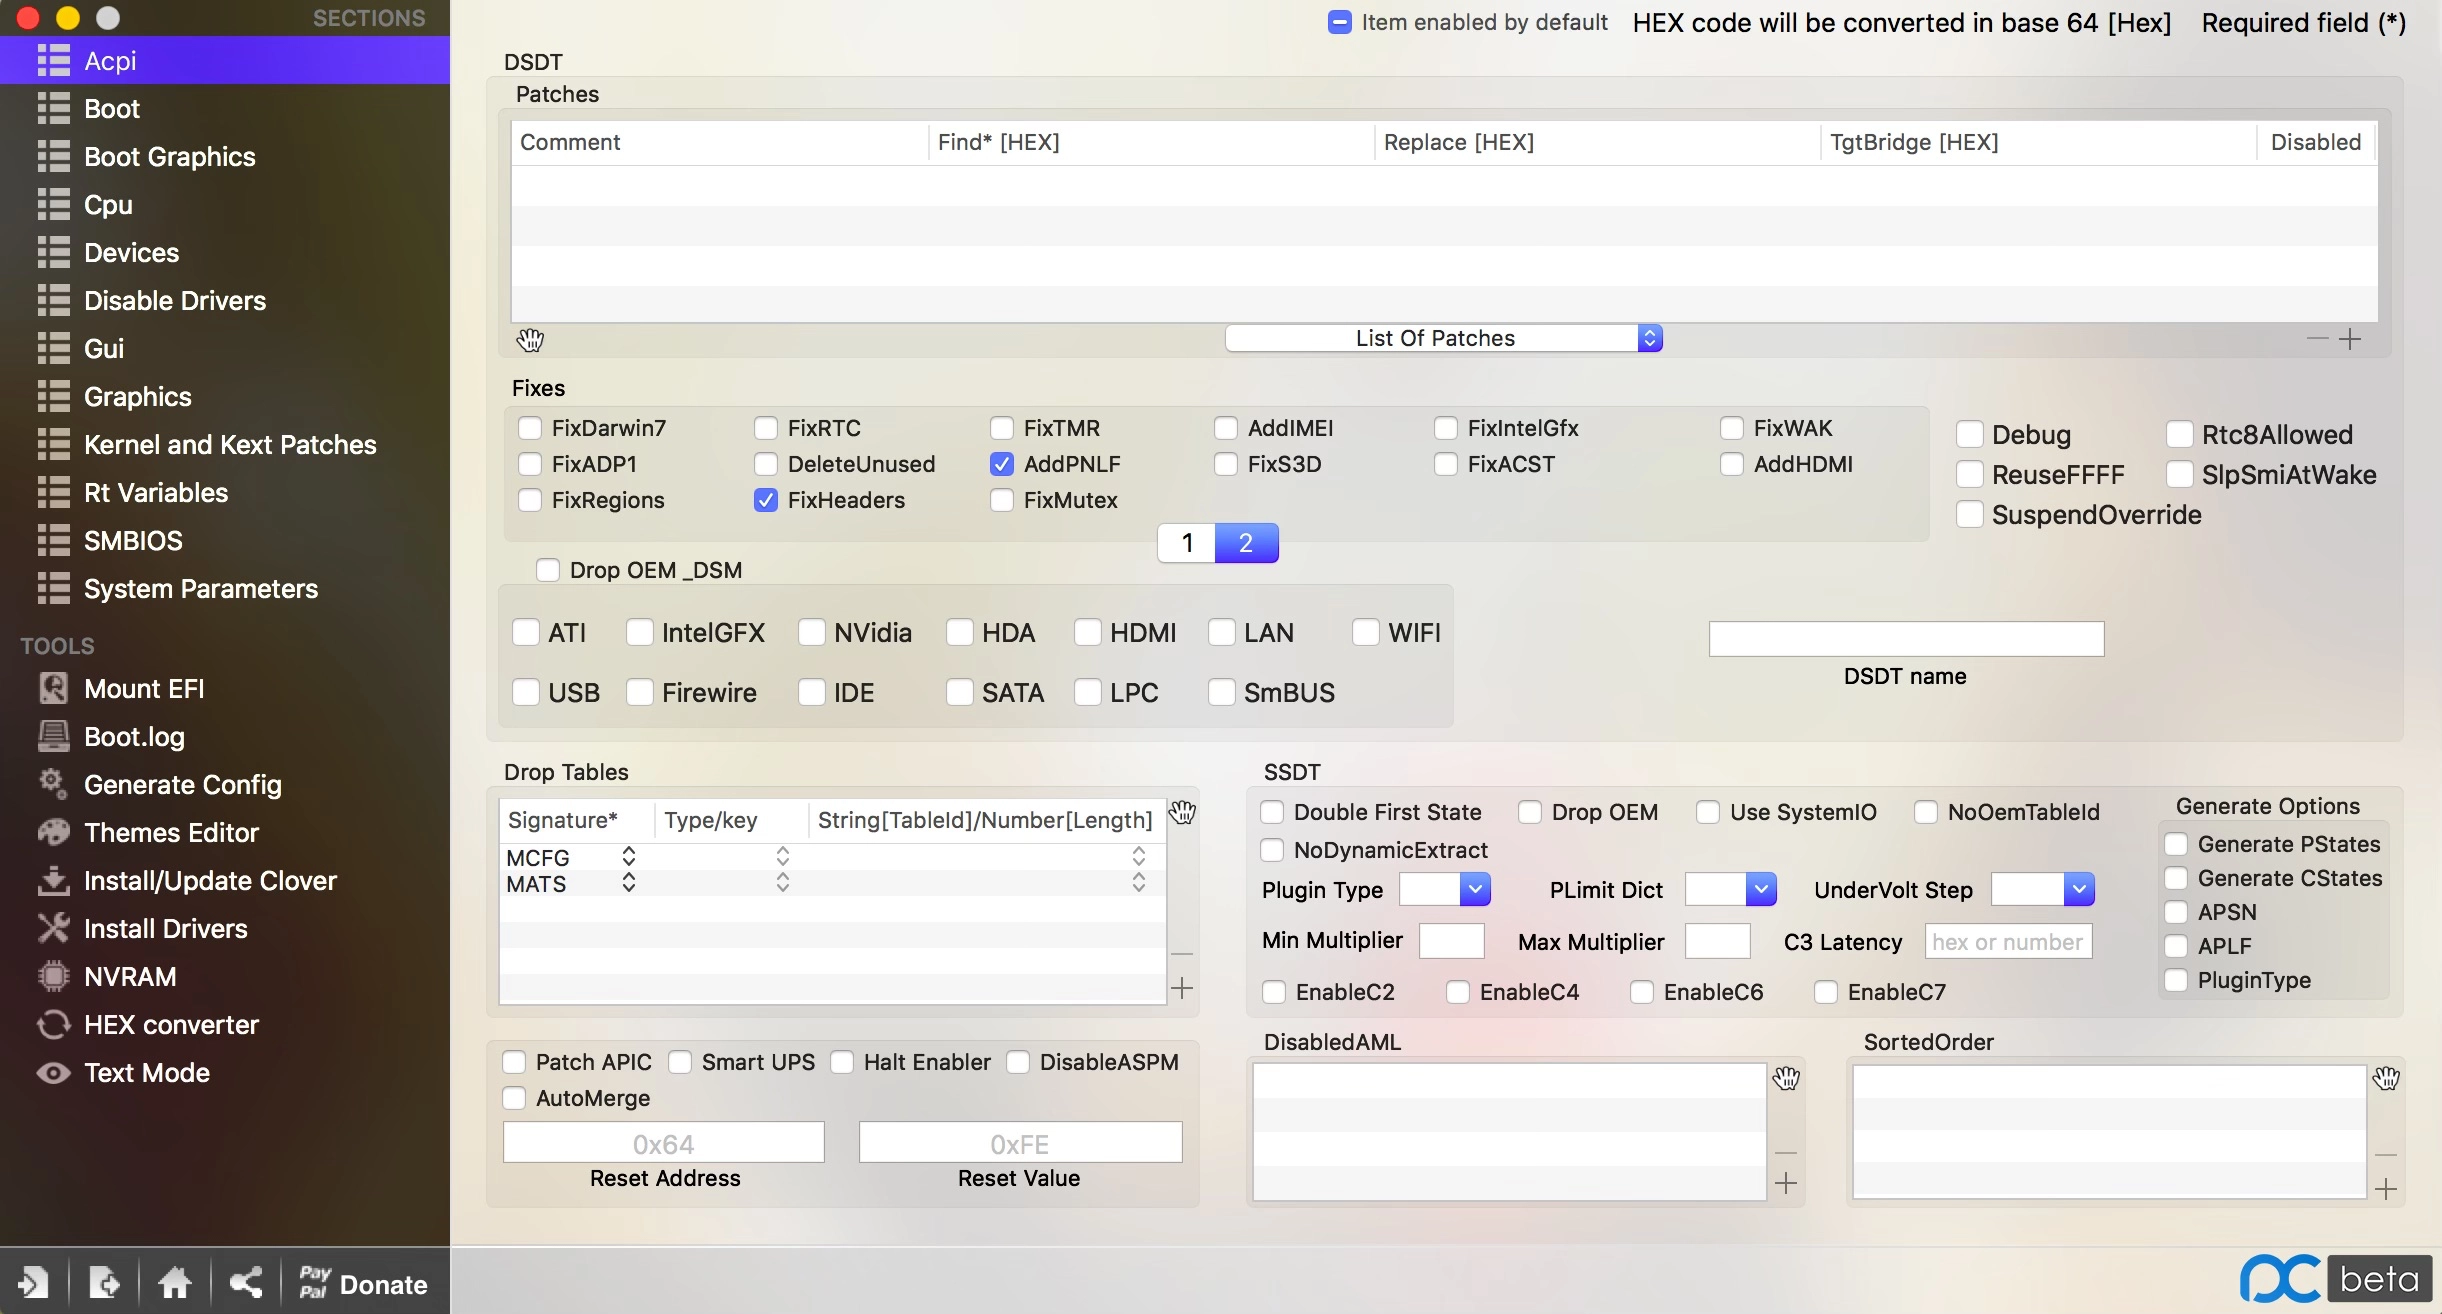
Task: Open the List Of Patches dropdown
Action: 1444,338
